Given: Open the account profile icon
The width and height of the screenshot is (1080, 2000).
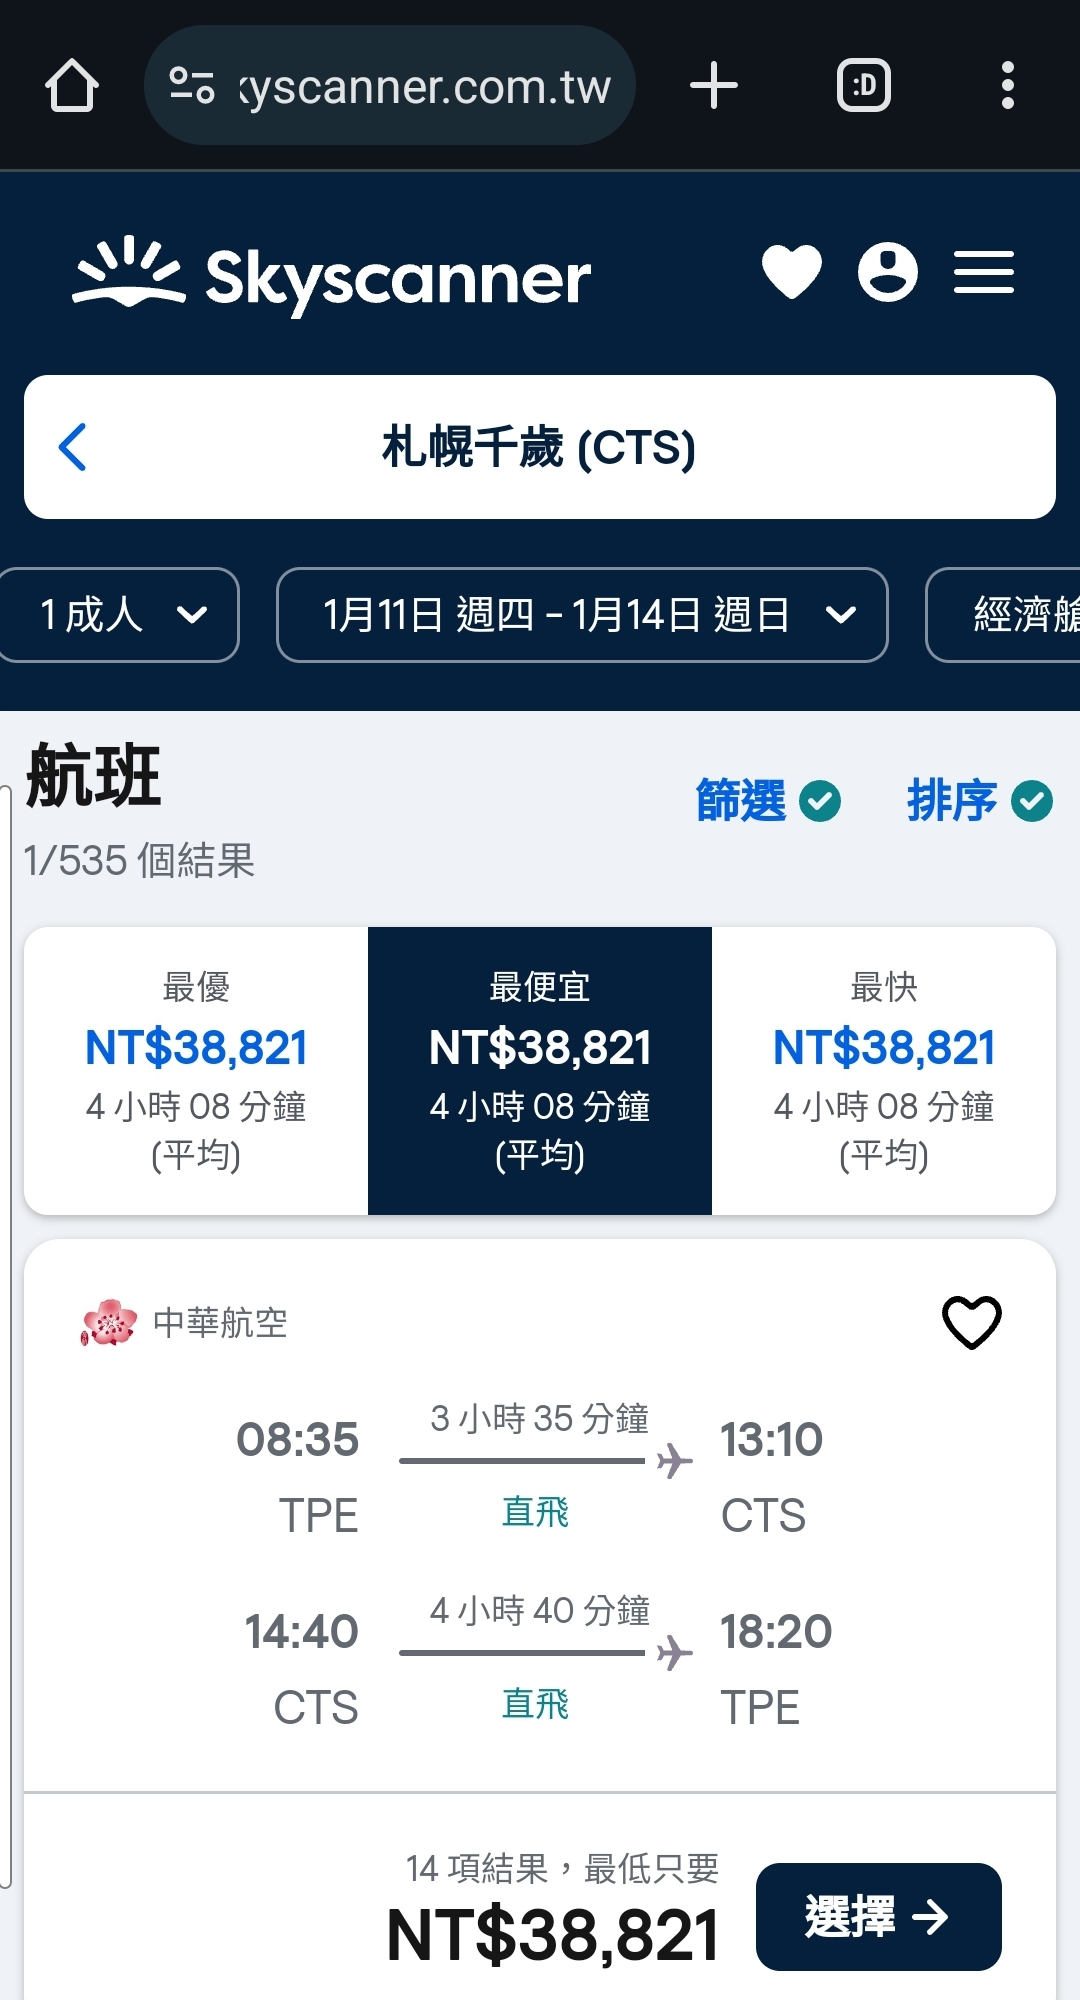Looking at the screenshot, I should (887, 272).
